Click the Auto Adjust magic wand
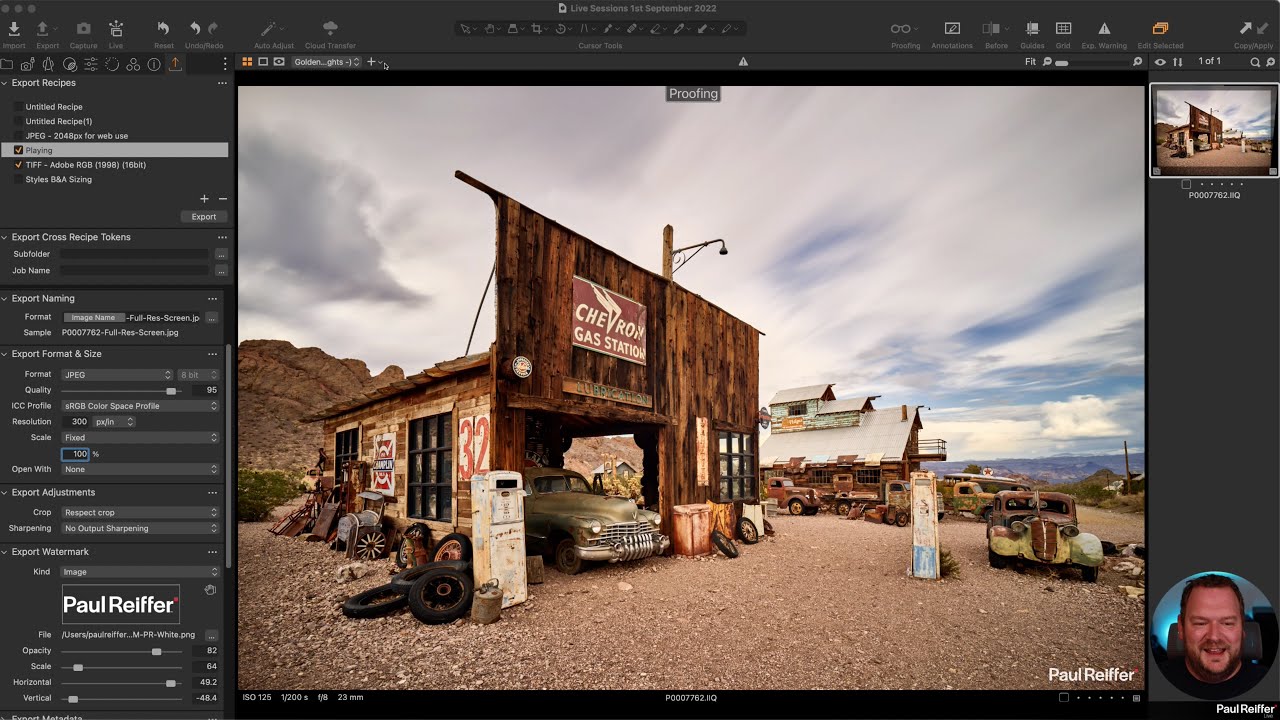 pyautogui.click(x=267, y=29)
